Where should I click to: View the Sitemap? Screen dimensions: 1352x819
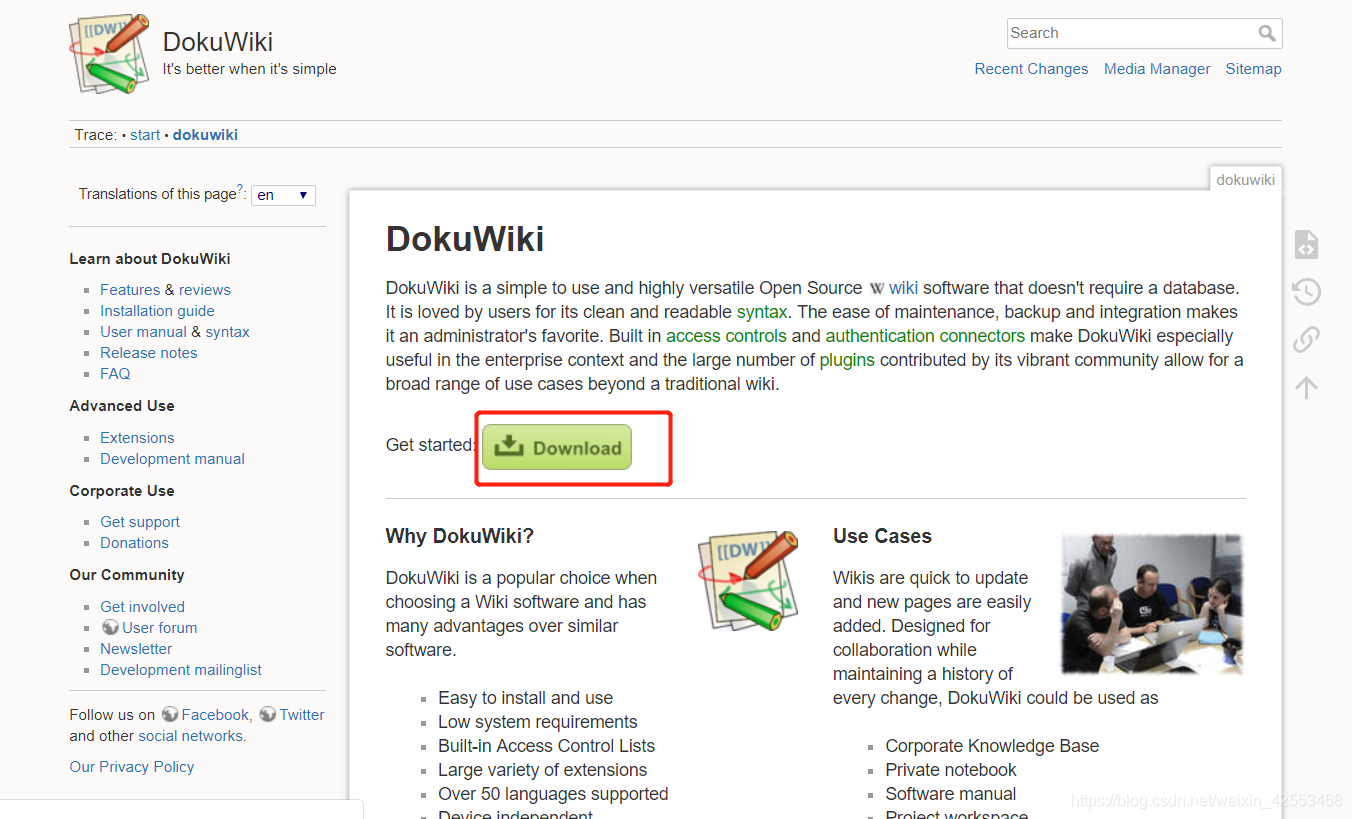tap(1253, 68)
